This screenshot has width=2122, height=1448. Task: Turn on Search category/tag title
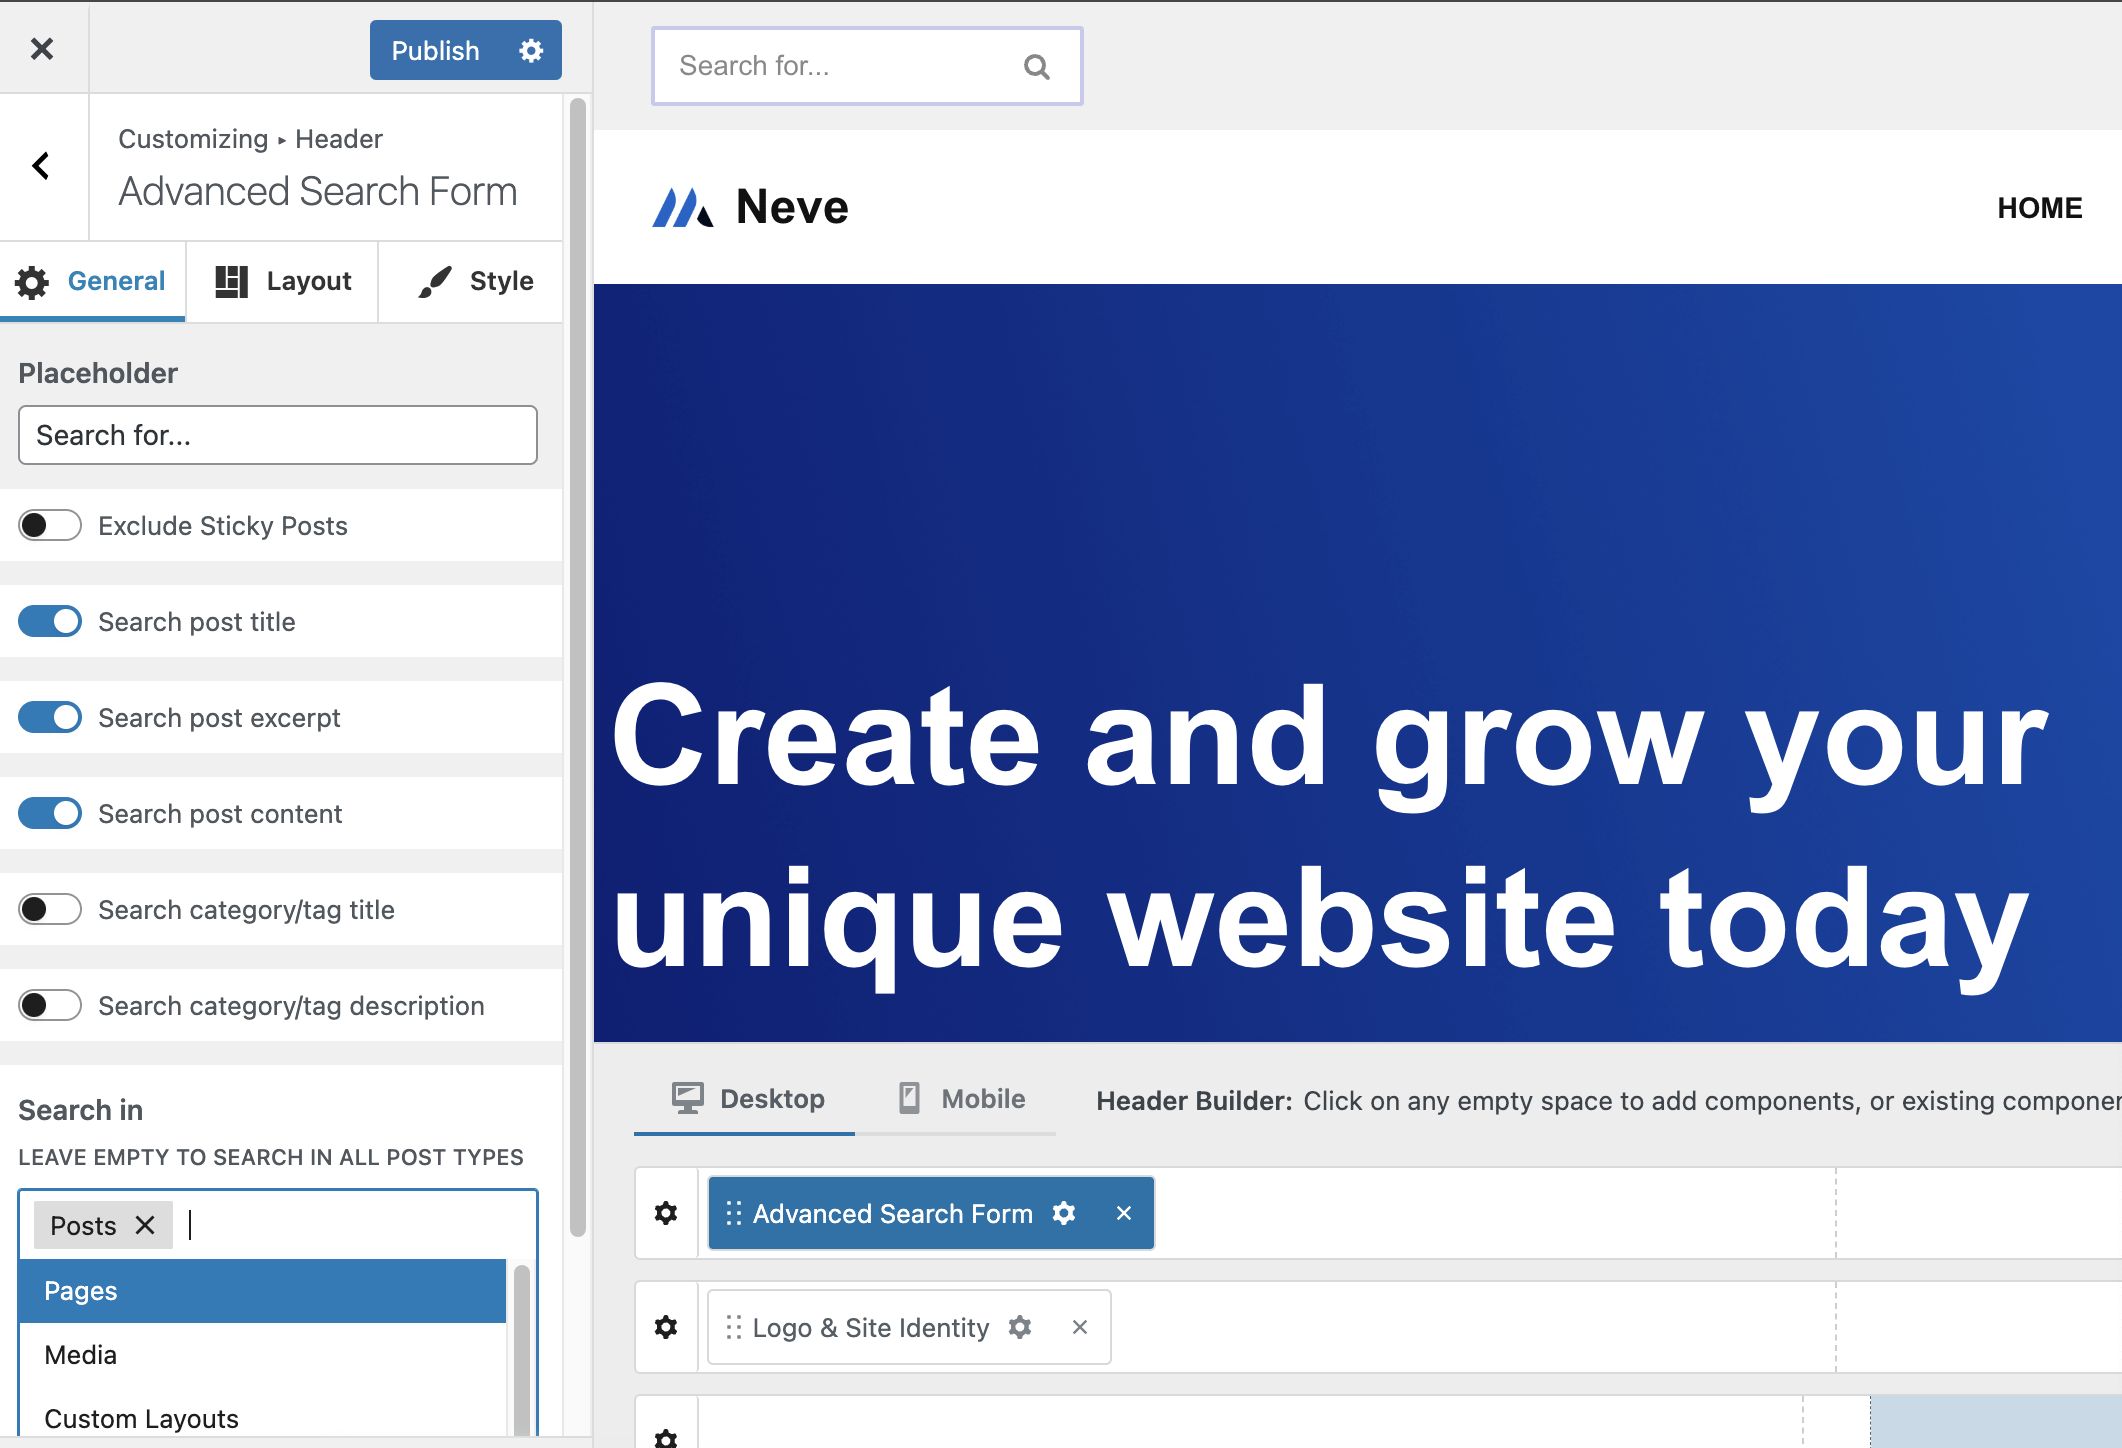[x=50, y=909]
